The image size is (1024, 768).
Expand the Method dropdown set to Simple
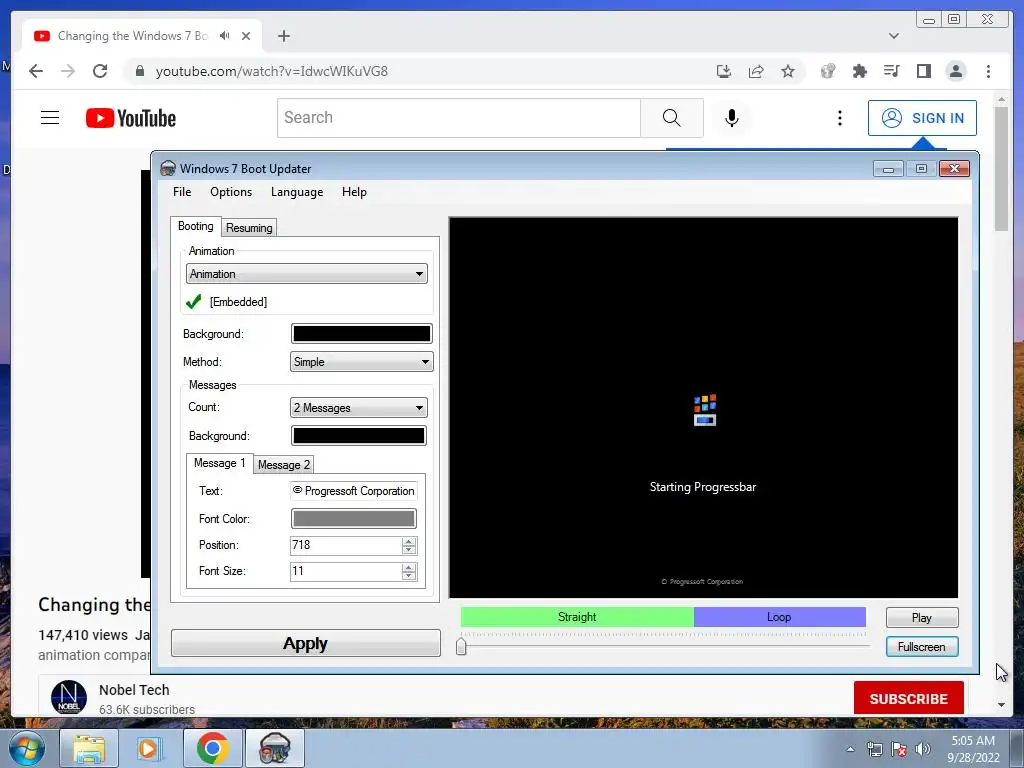point(361,362)
